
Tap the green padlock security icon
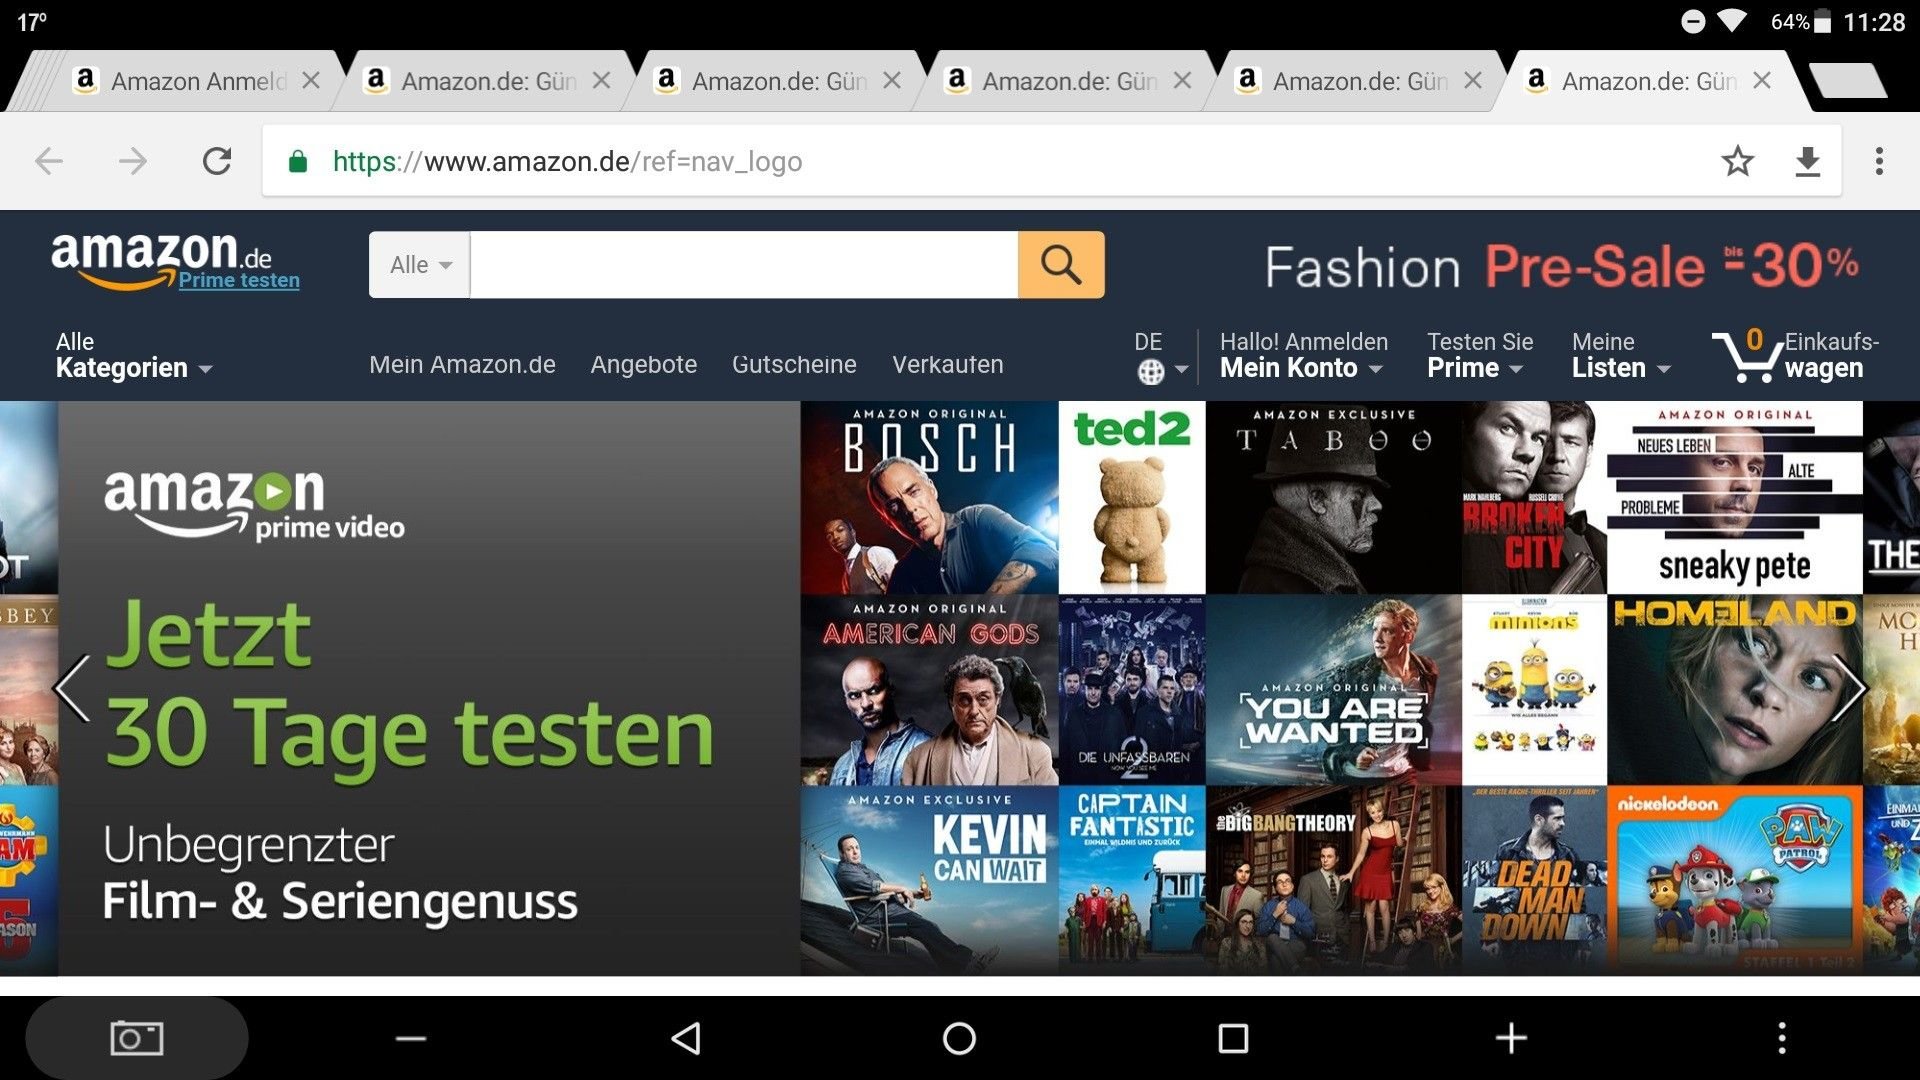coord(297,161)
